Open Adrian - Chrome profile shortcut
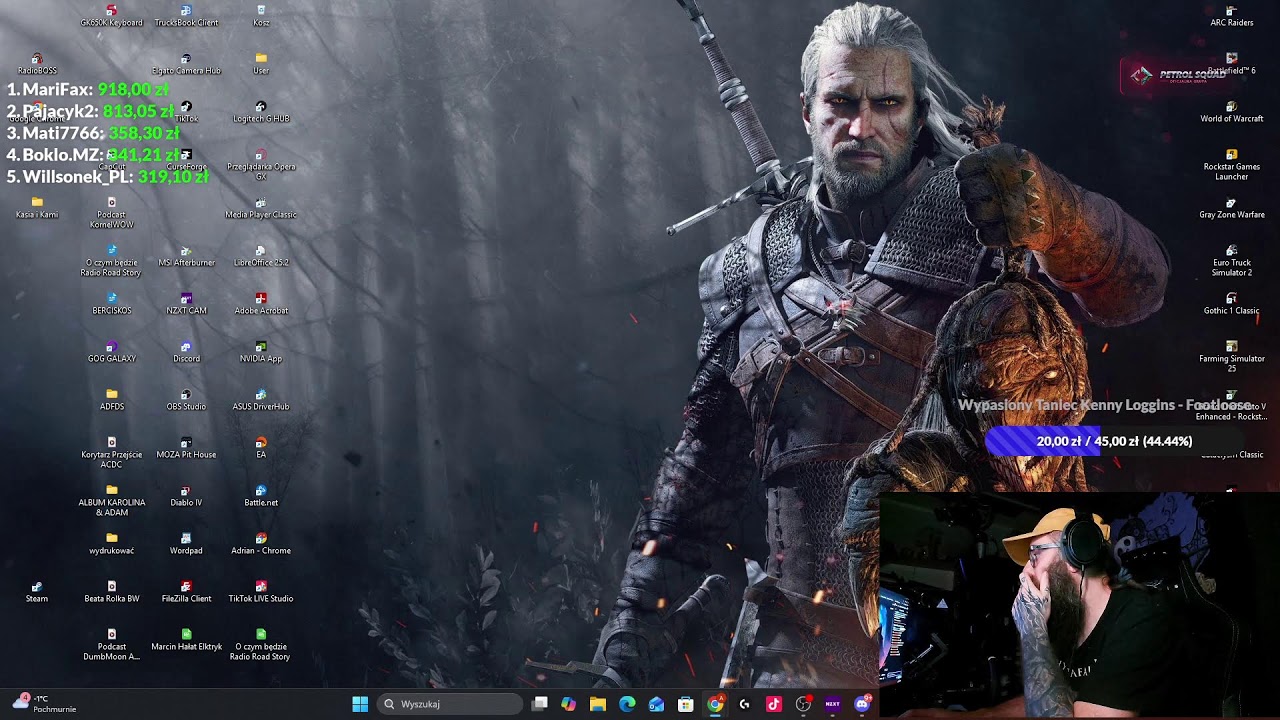 click(x=261, y=544)
